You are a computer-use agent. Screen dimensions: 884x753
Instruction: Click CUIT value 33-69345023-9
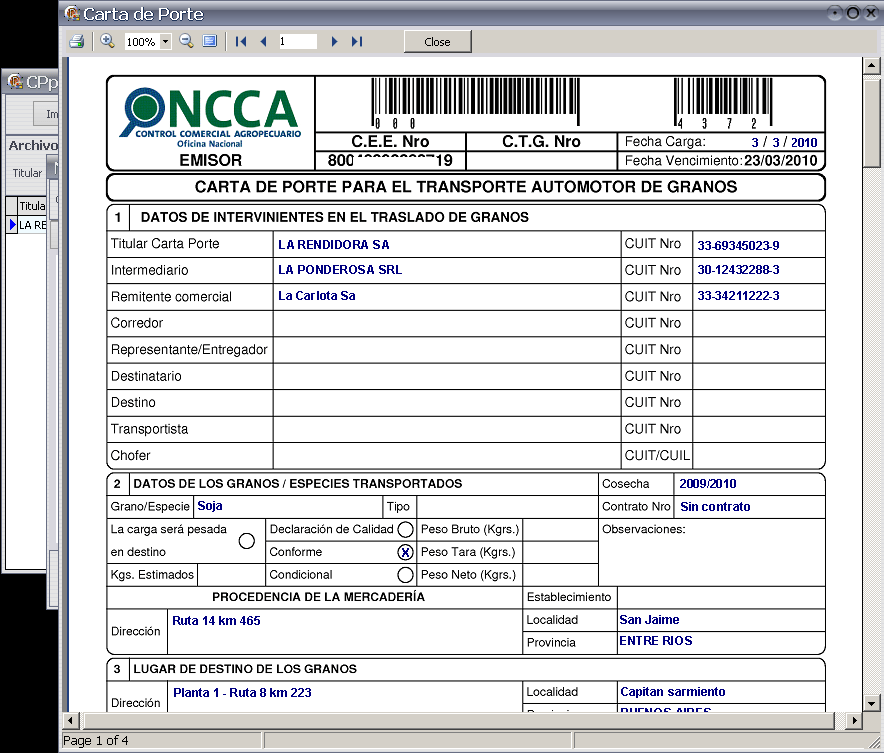click(738, 246)
